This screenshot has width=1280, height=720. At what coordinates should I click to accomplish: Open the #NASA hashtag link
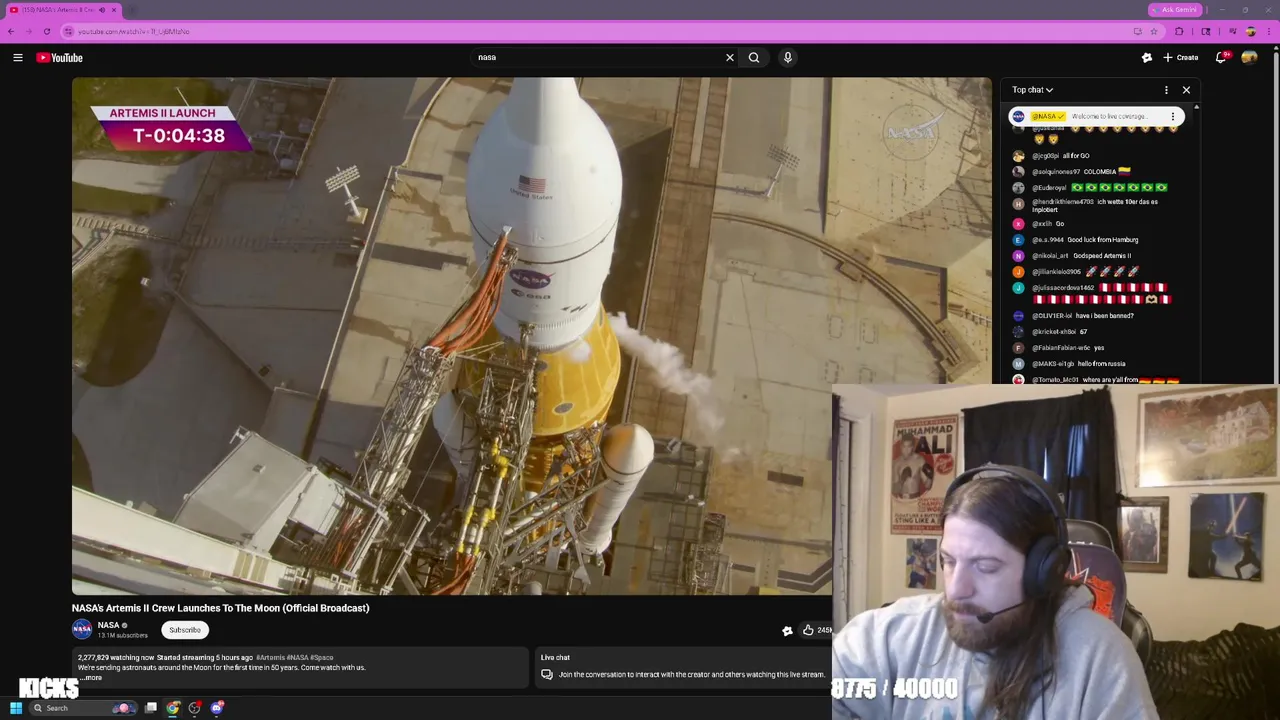(297, 658)
